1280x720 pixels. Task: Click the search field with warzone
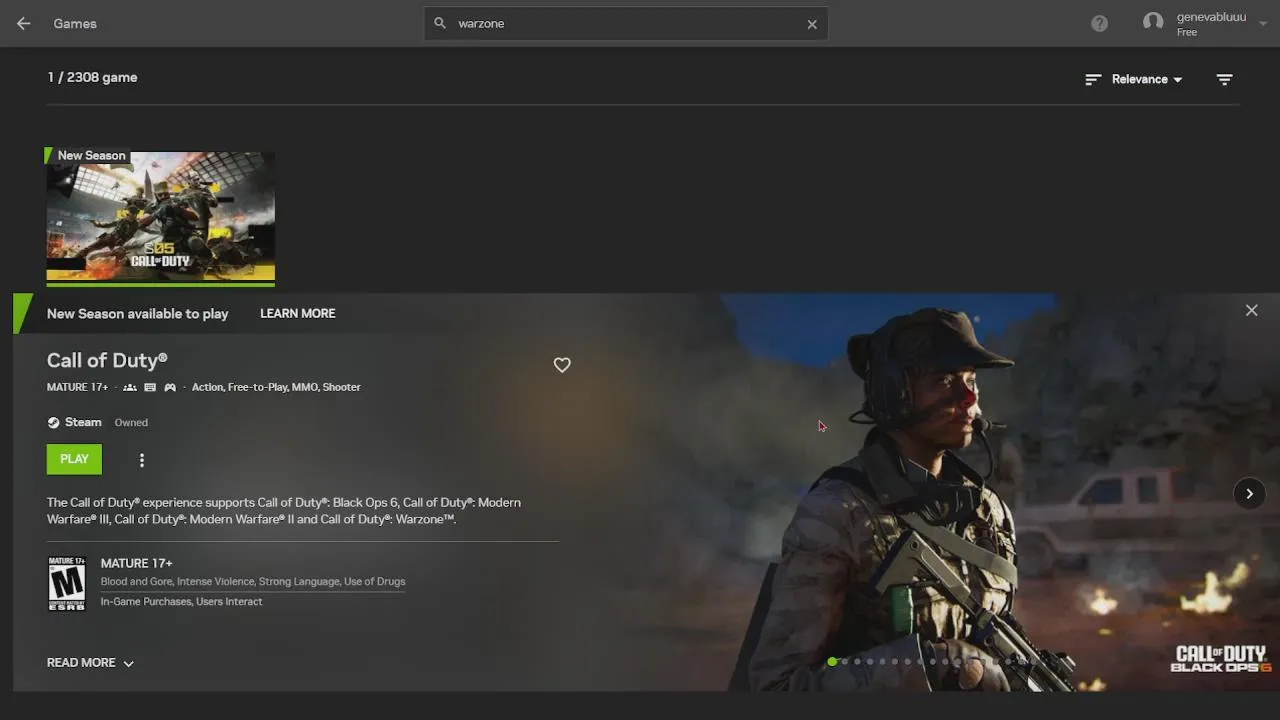tap(626, 23)
